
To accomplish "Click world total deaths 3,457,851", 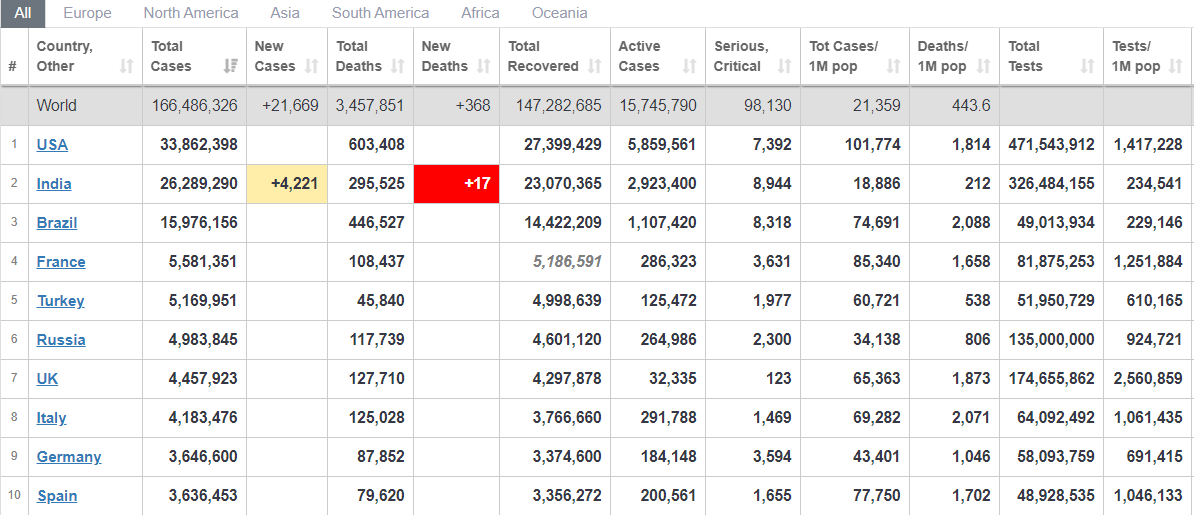I will tap(370, 106).
